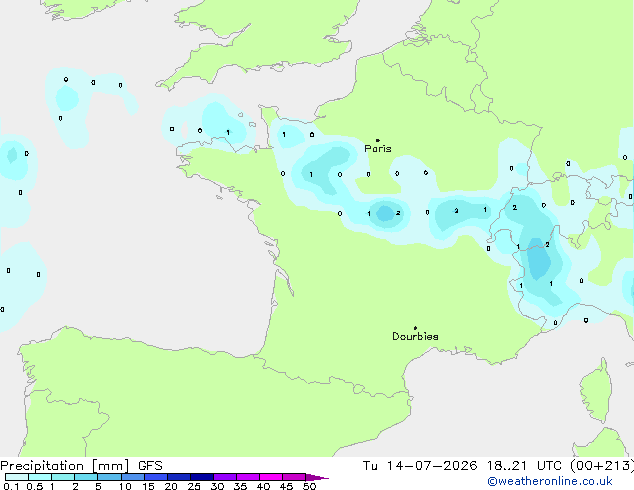Click the Paris city marker dot
Viewport: 634px width, 490px height.
click(x=378, y=140)
